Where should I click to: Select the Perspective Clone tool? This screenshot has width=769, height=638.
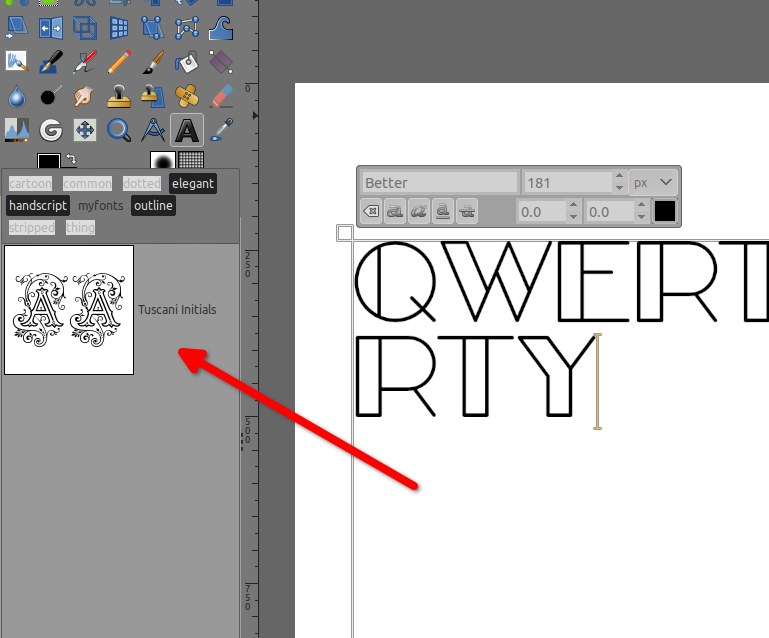153,96
